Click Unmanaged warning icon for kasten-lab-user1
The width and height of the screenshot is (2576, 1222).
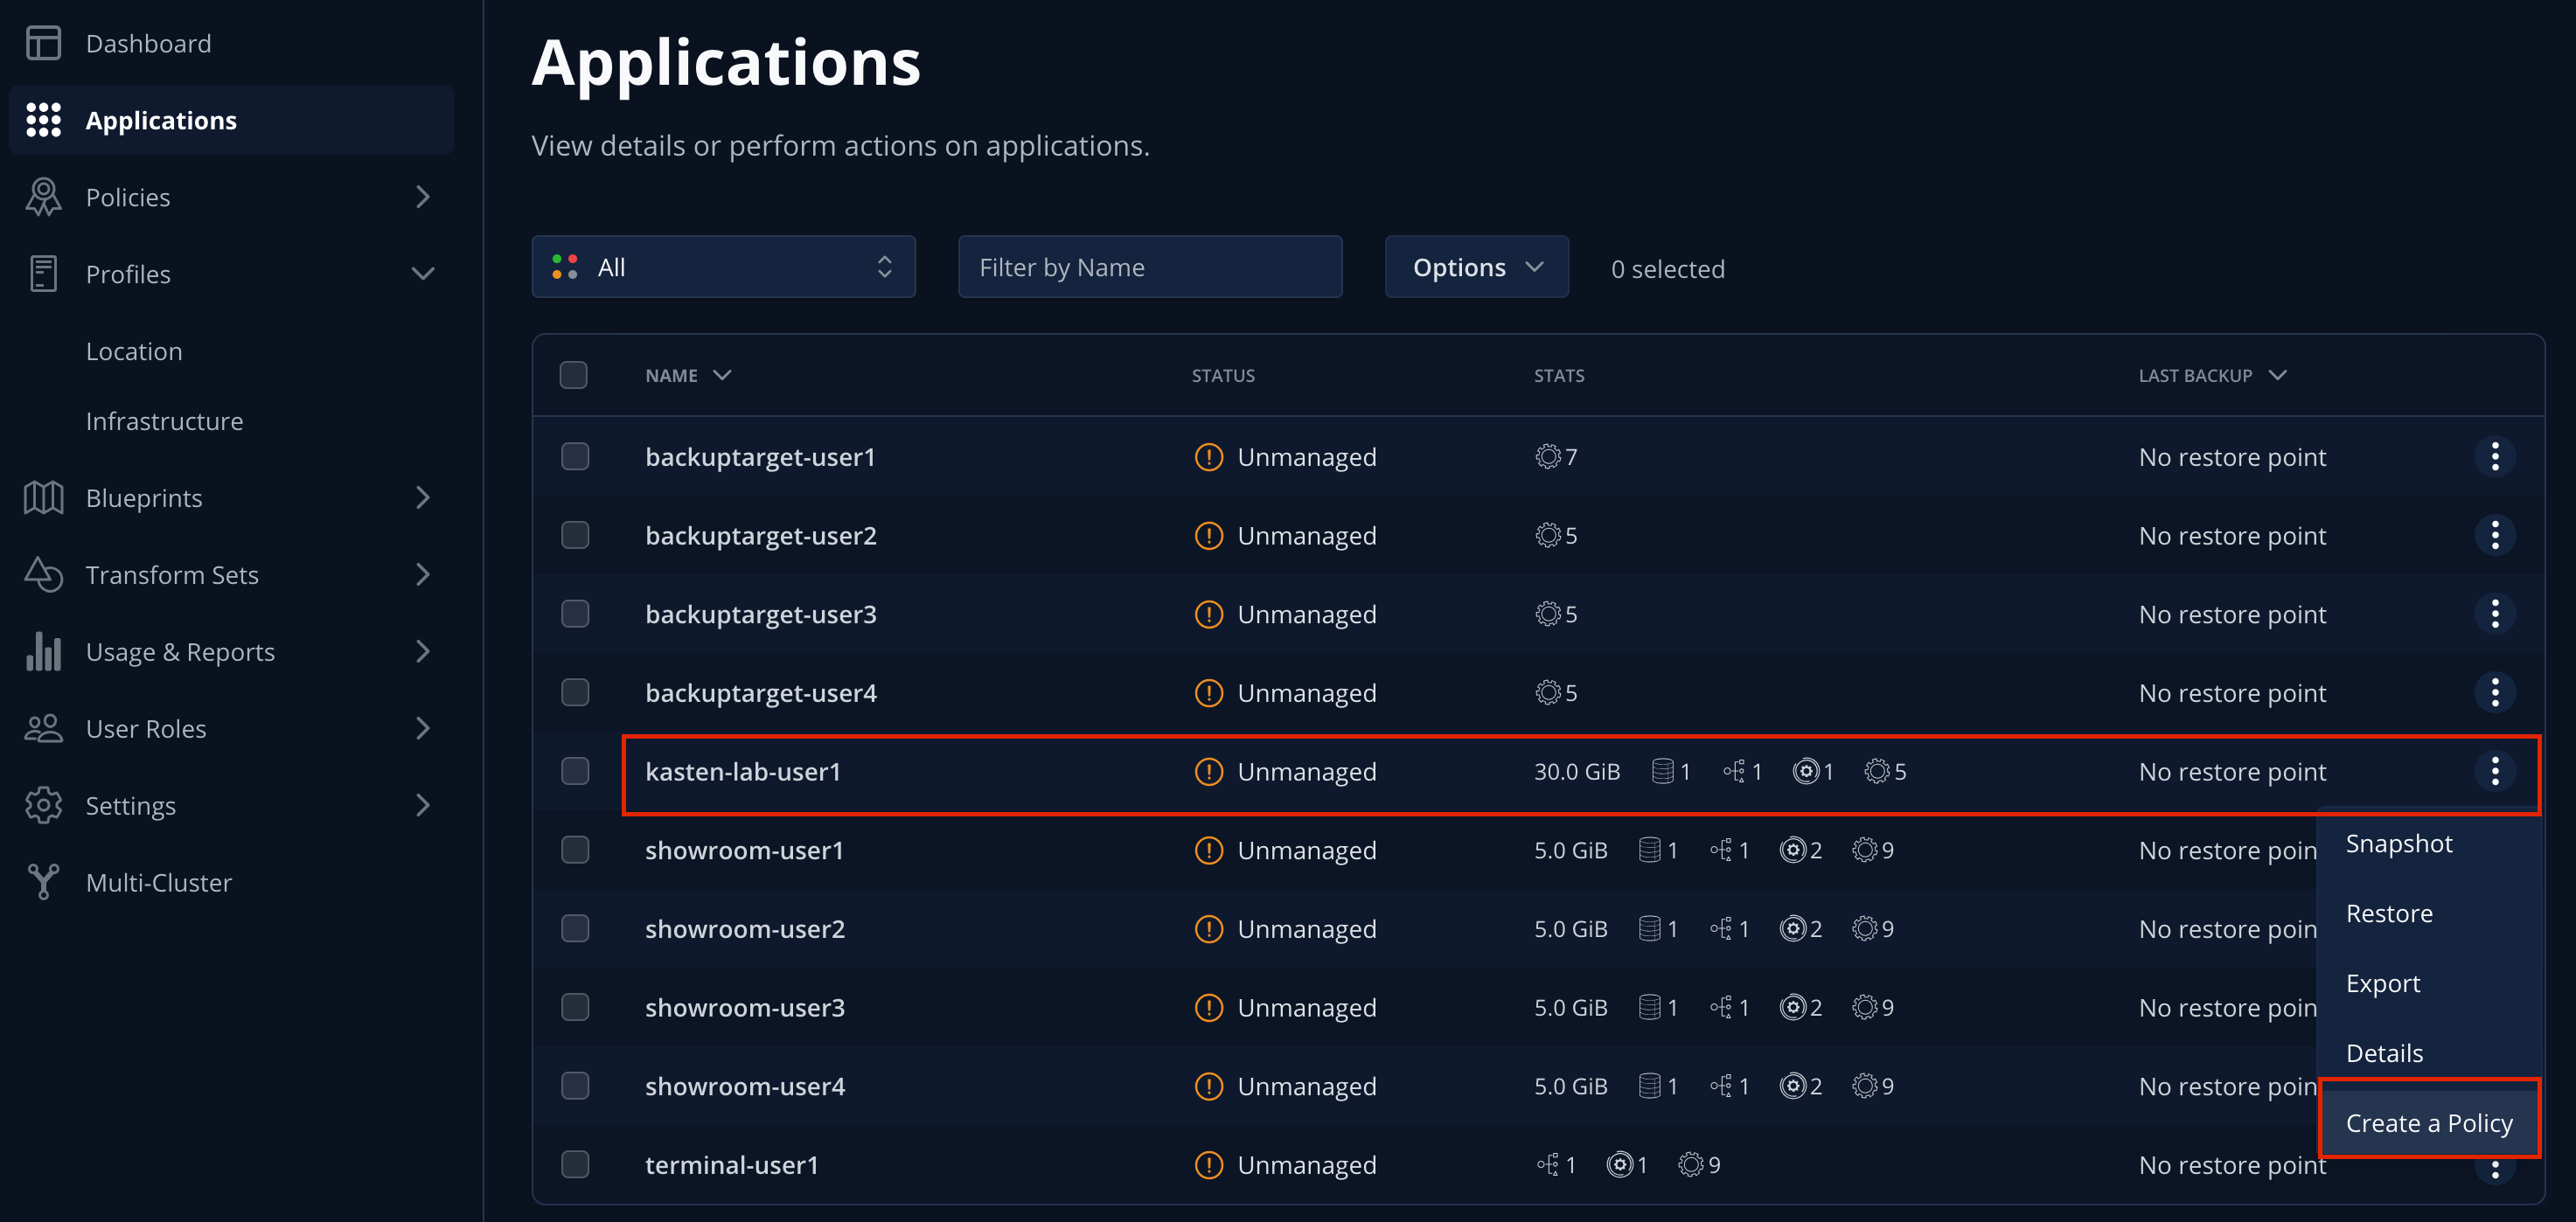(x=1209, y=771)
